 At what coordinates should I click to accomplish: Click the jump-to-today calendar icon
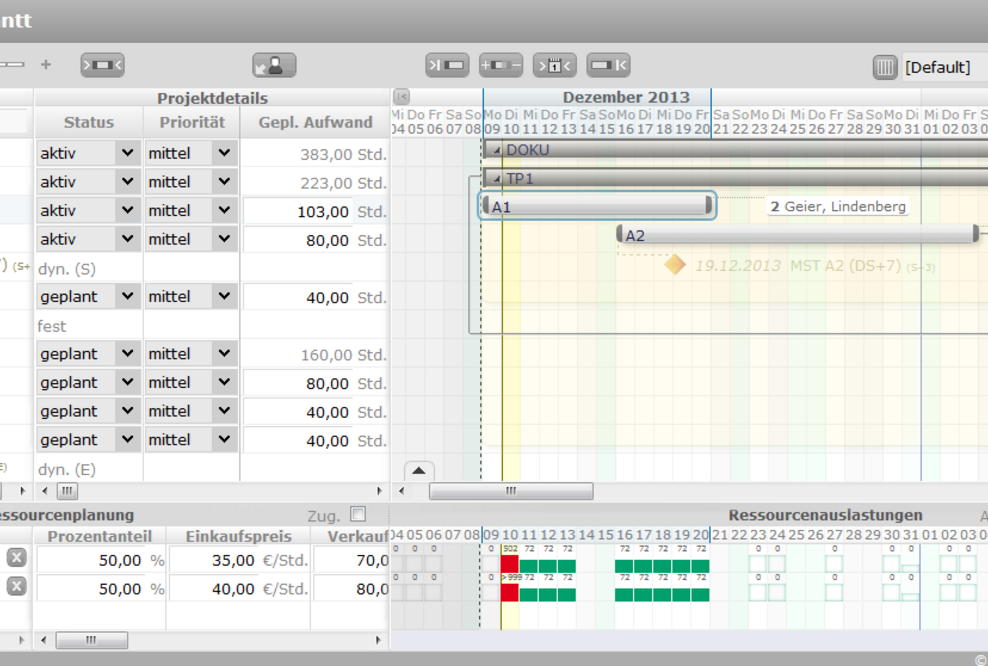[554, 66]
